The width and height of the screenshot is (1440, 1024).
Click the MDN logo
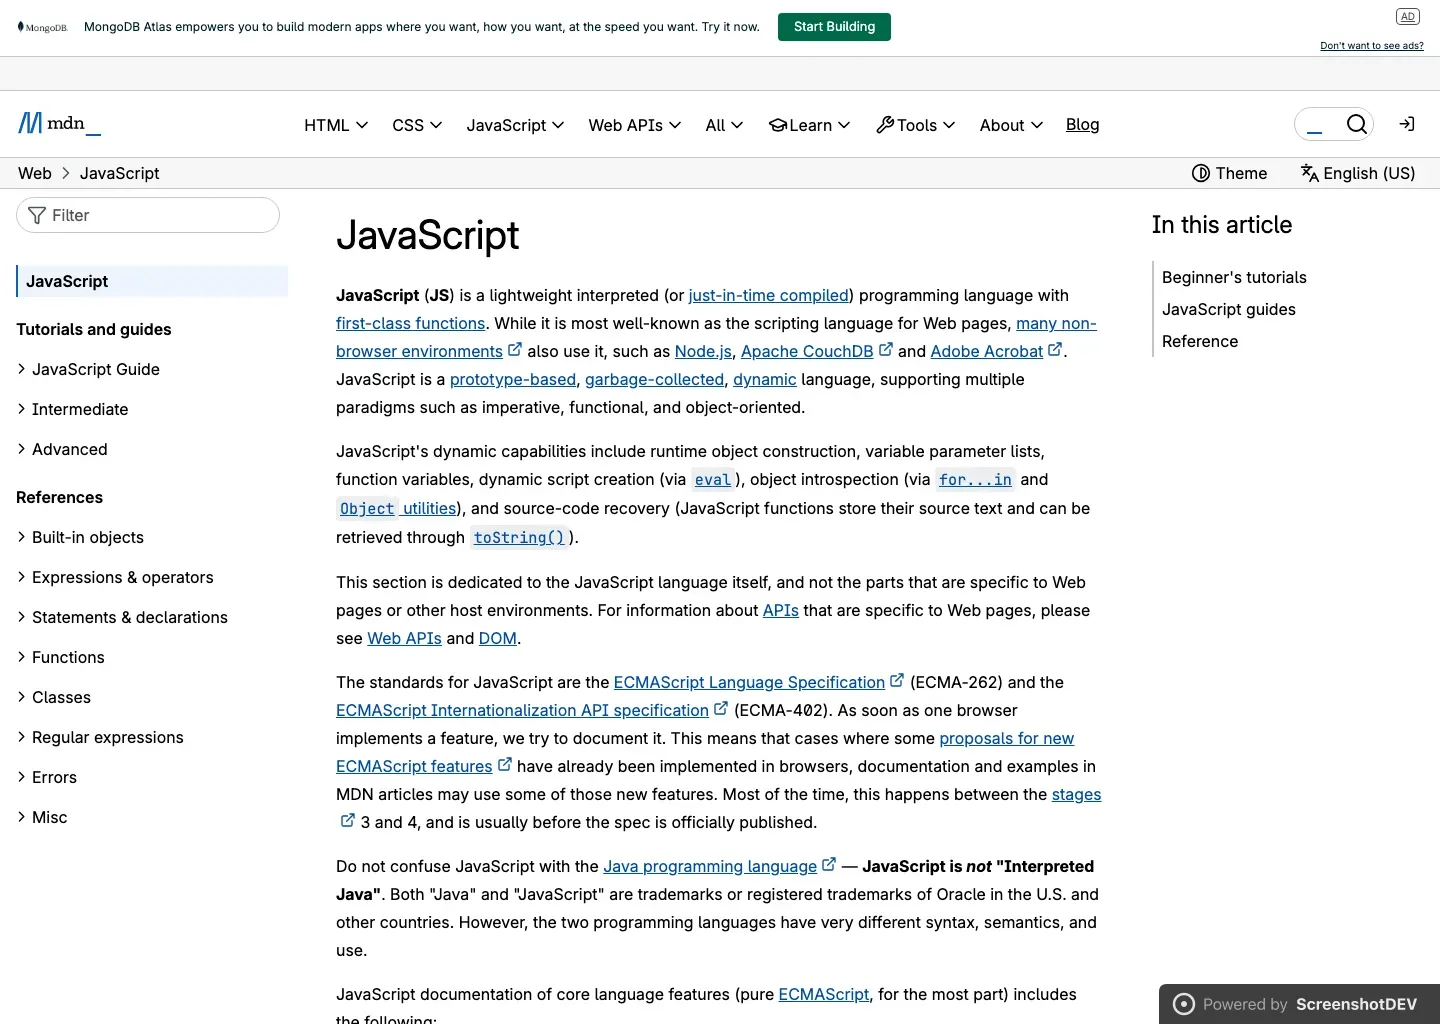point(59,123)
